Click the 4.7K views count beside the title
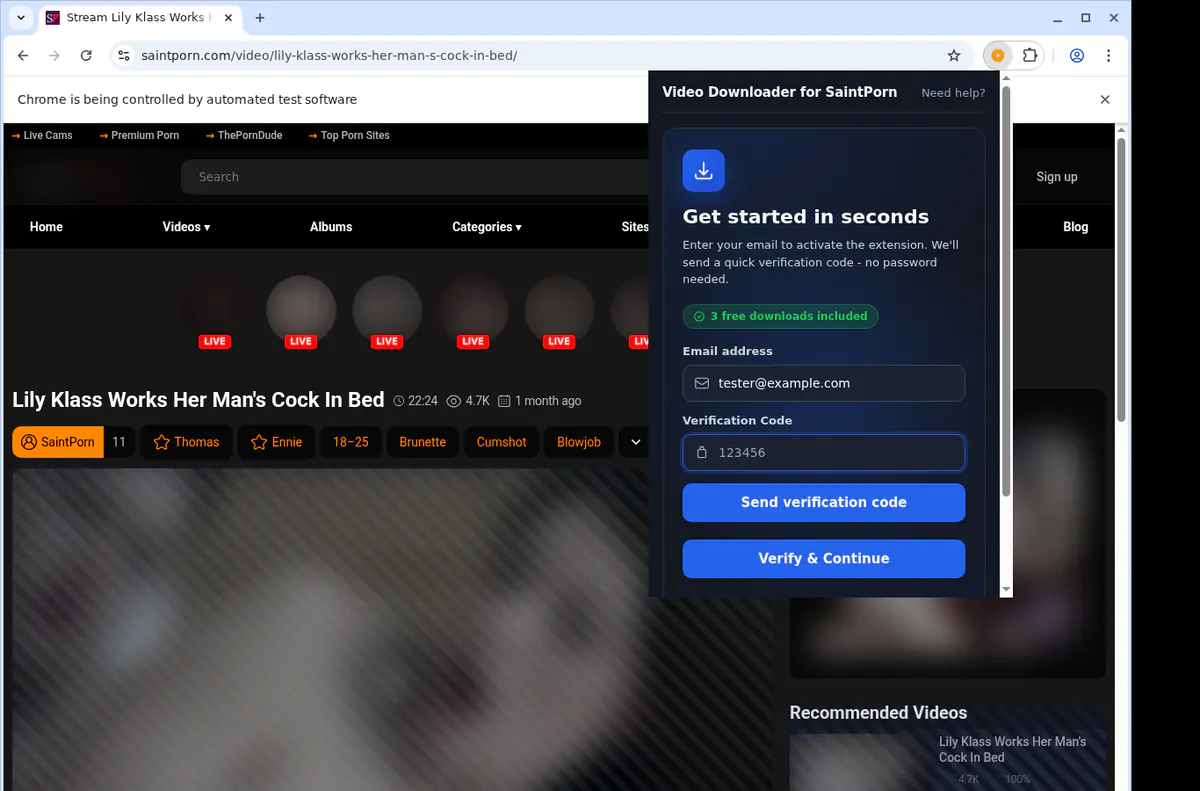1200x791 pixels. pos(468,401)
